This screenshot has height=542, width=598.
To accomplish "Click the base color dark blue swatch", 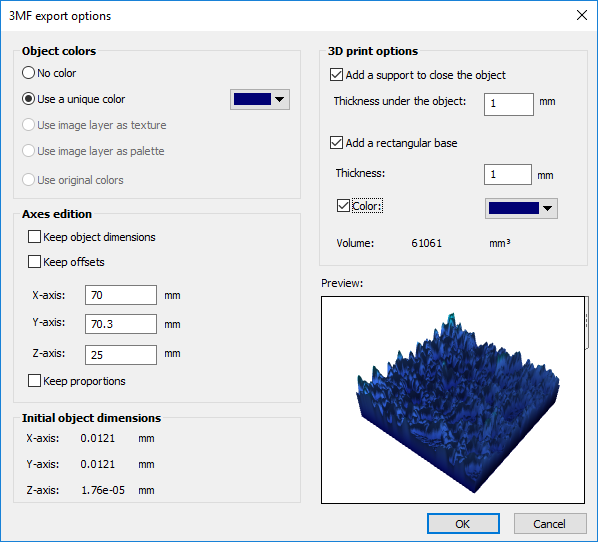I will (513, 208).
